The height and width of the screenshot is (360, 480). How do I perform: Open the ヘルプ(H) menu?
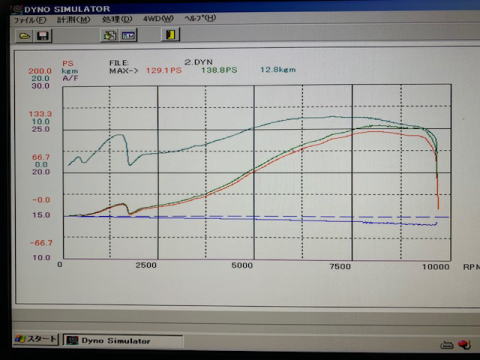pyautogui.click(x=200, y=18)
